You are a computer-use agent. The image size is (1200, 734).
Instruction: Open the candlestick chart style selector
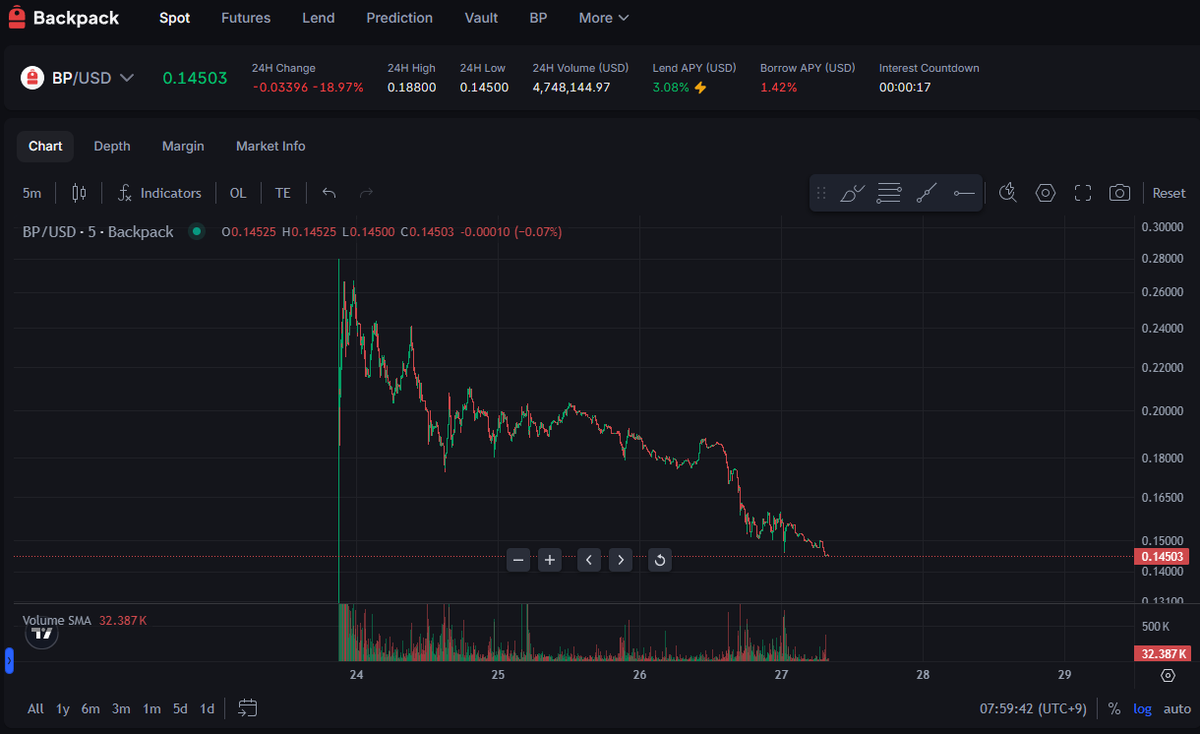click(79, 193)
